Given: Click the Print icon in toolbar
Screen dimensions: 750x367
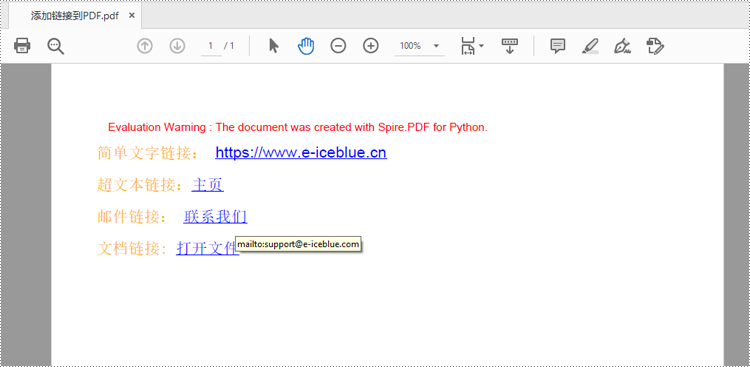Looking at the screenshot, I should [x=22, y=46].
